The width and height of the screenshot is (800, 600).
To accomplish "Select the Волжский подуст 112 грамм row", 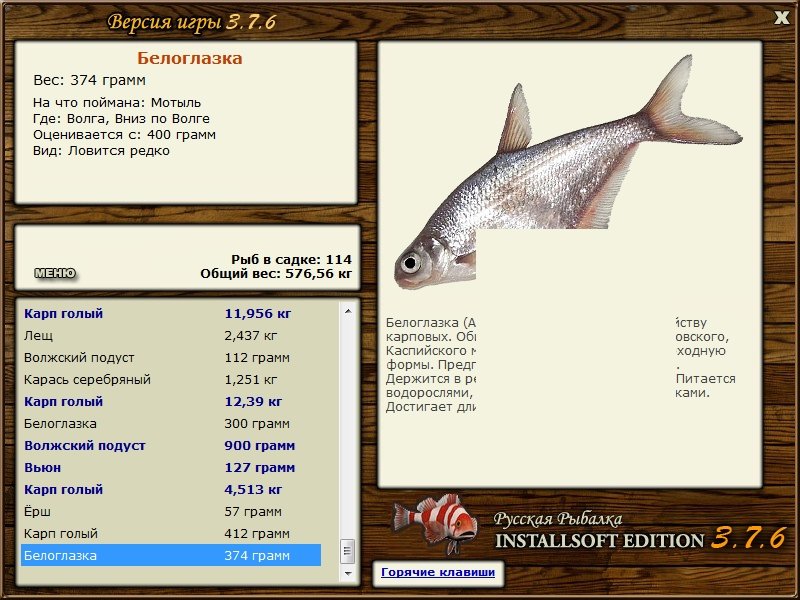I will point(171,358).
